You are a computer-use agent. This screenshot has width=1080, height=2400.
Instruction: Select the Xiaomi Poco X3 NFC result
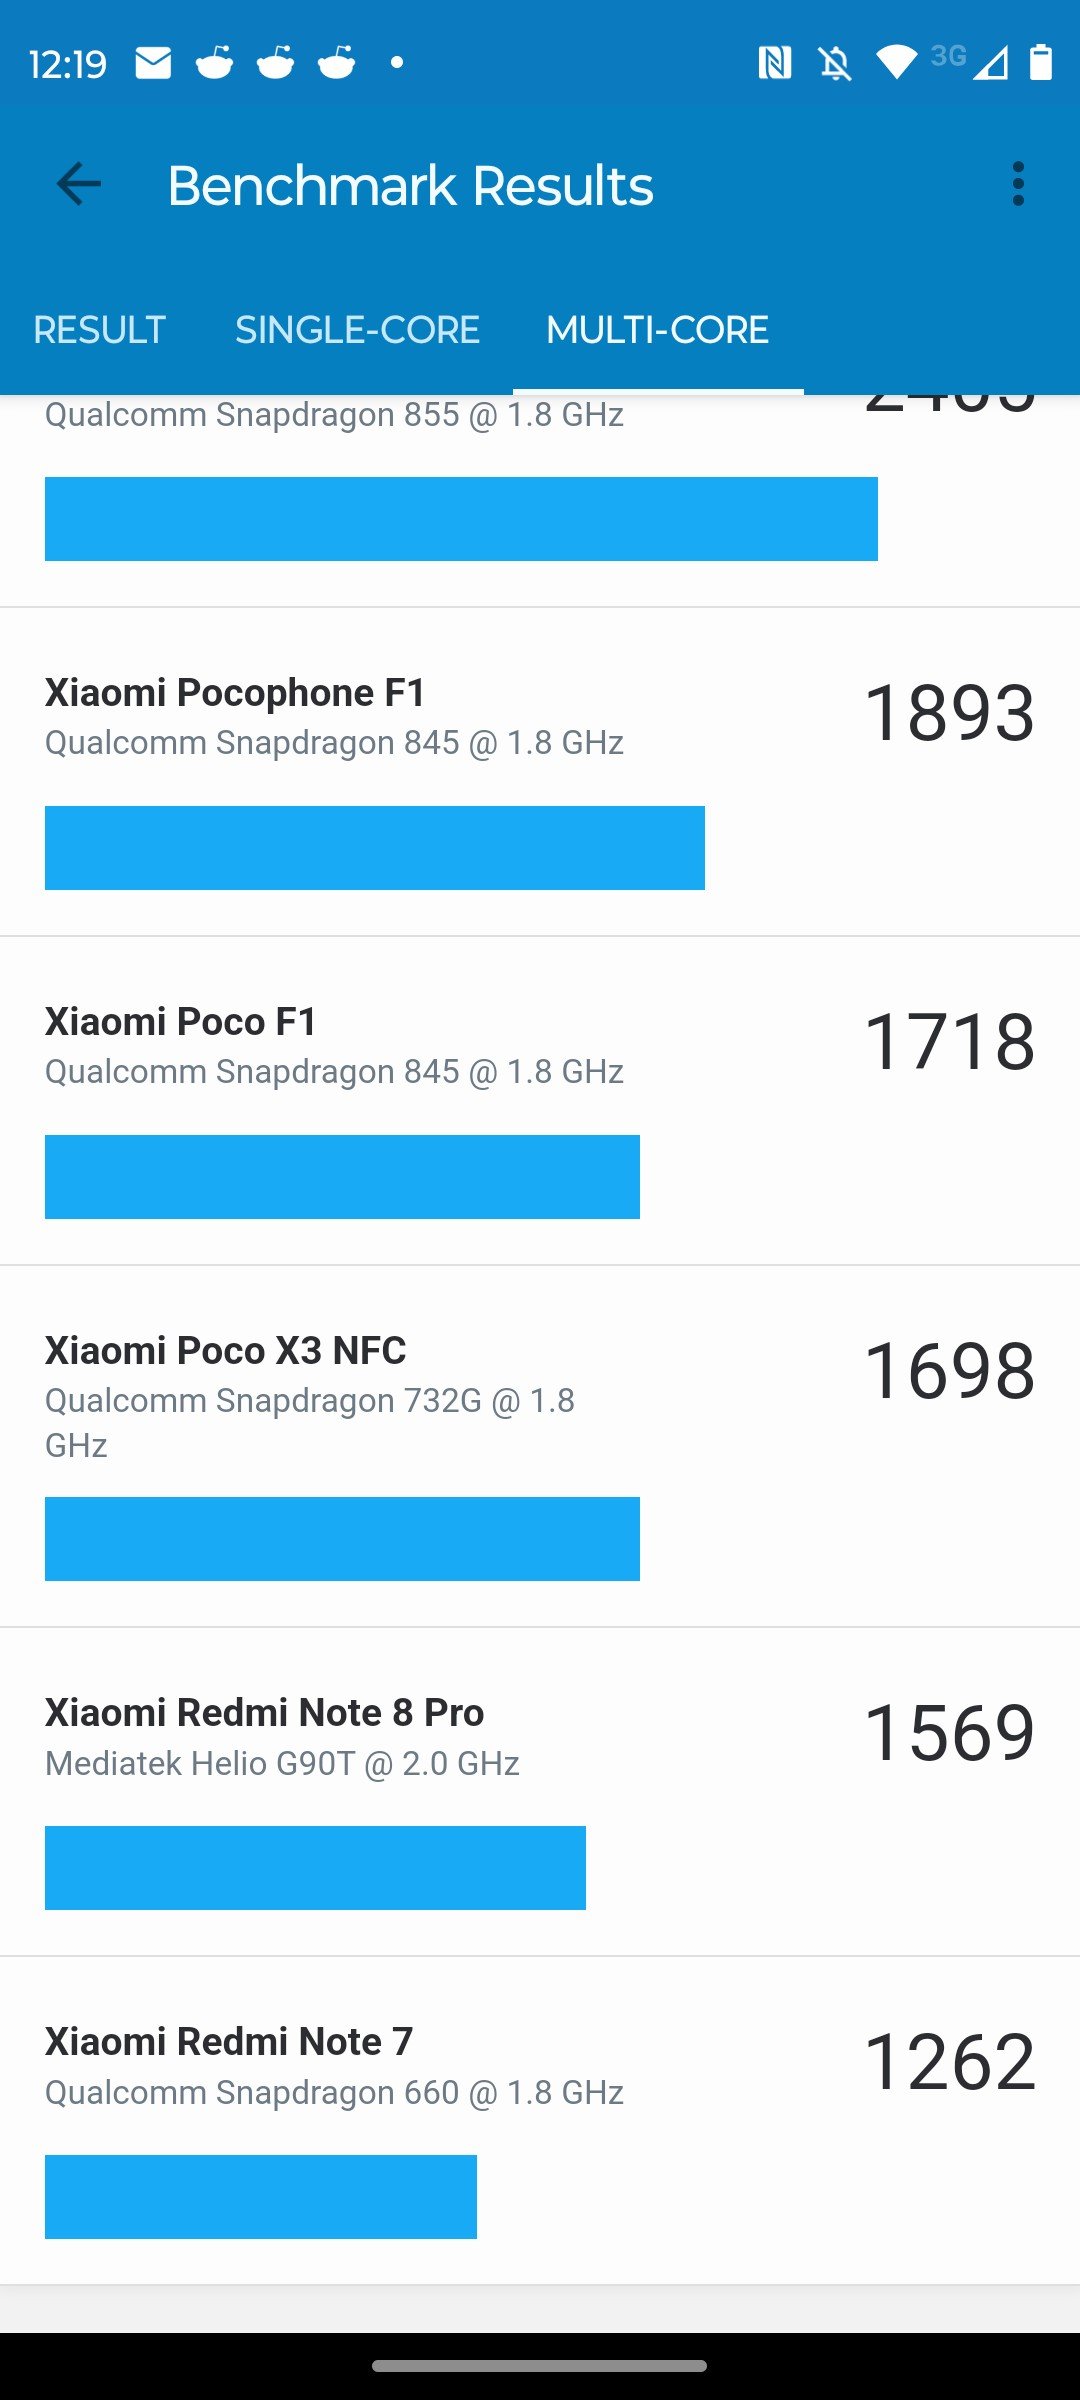[540, 1447]
